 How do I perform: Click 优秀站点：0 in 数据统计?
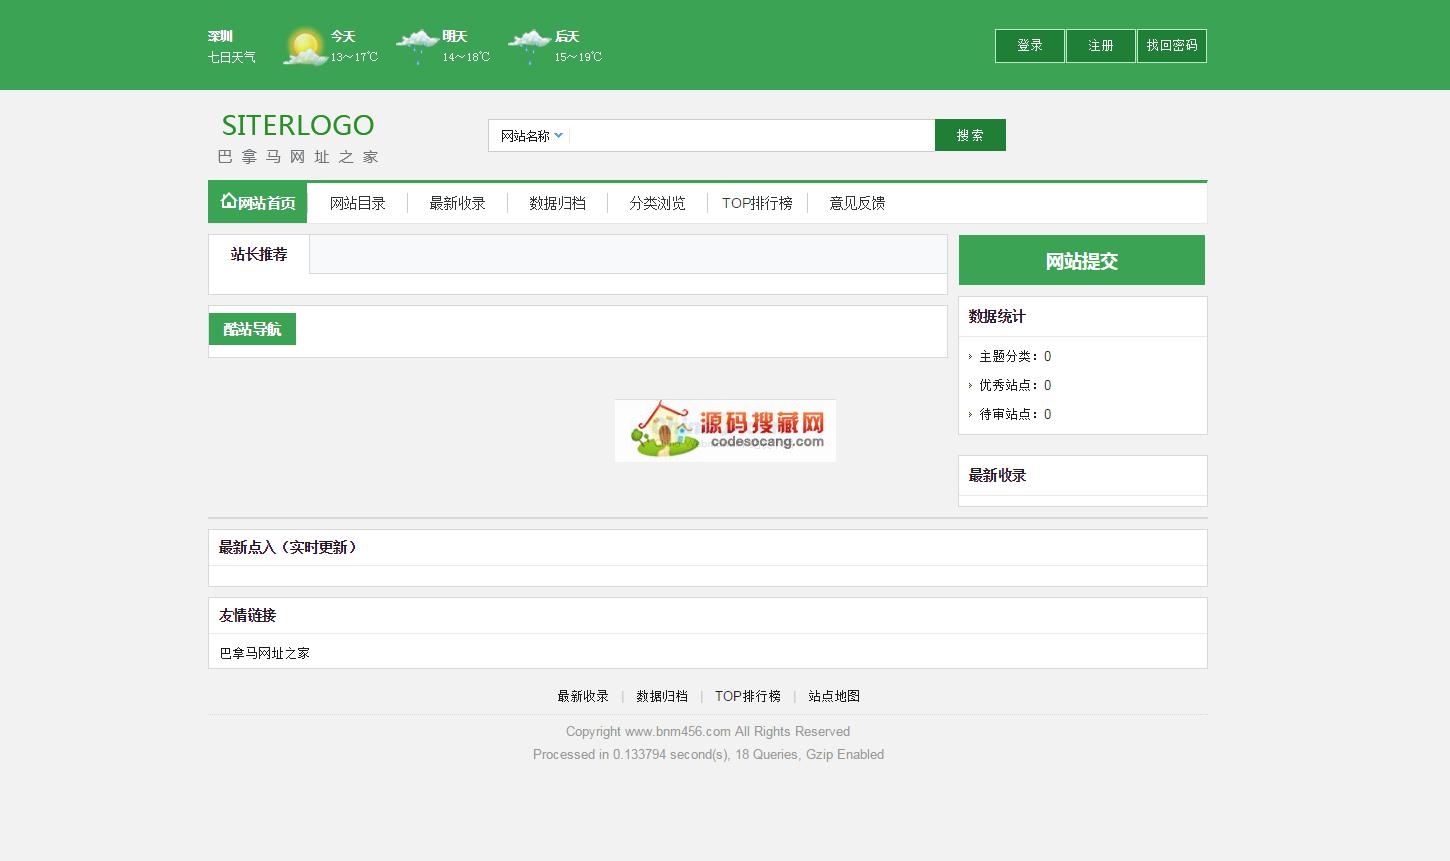[1014, 385]
